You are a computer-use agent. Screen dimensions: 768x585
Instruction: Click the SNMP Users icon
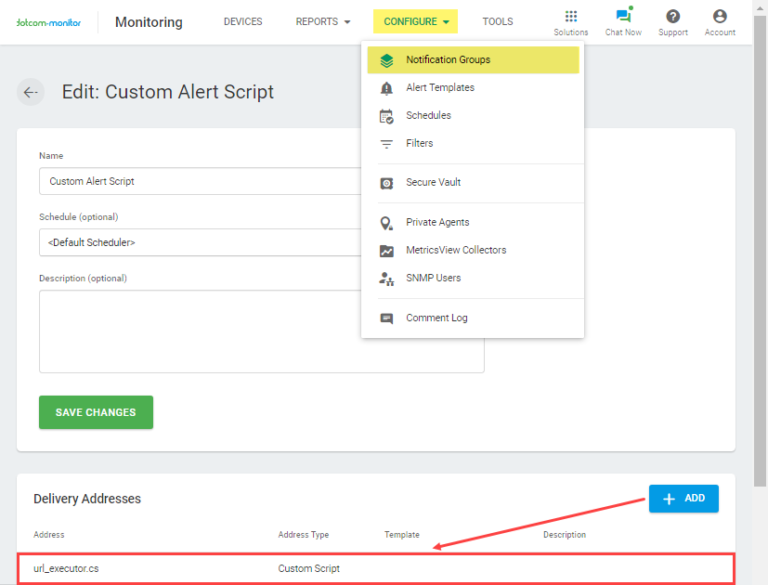(387, 279)
